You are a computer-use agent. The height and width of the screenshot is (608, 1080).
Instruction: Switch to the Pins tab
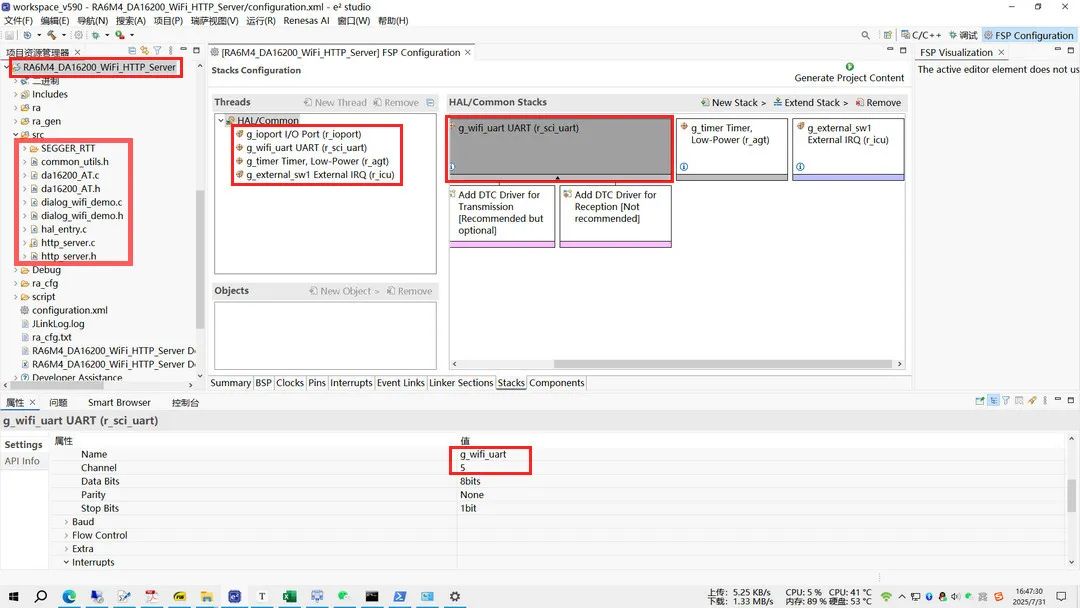[317, 383]
